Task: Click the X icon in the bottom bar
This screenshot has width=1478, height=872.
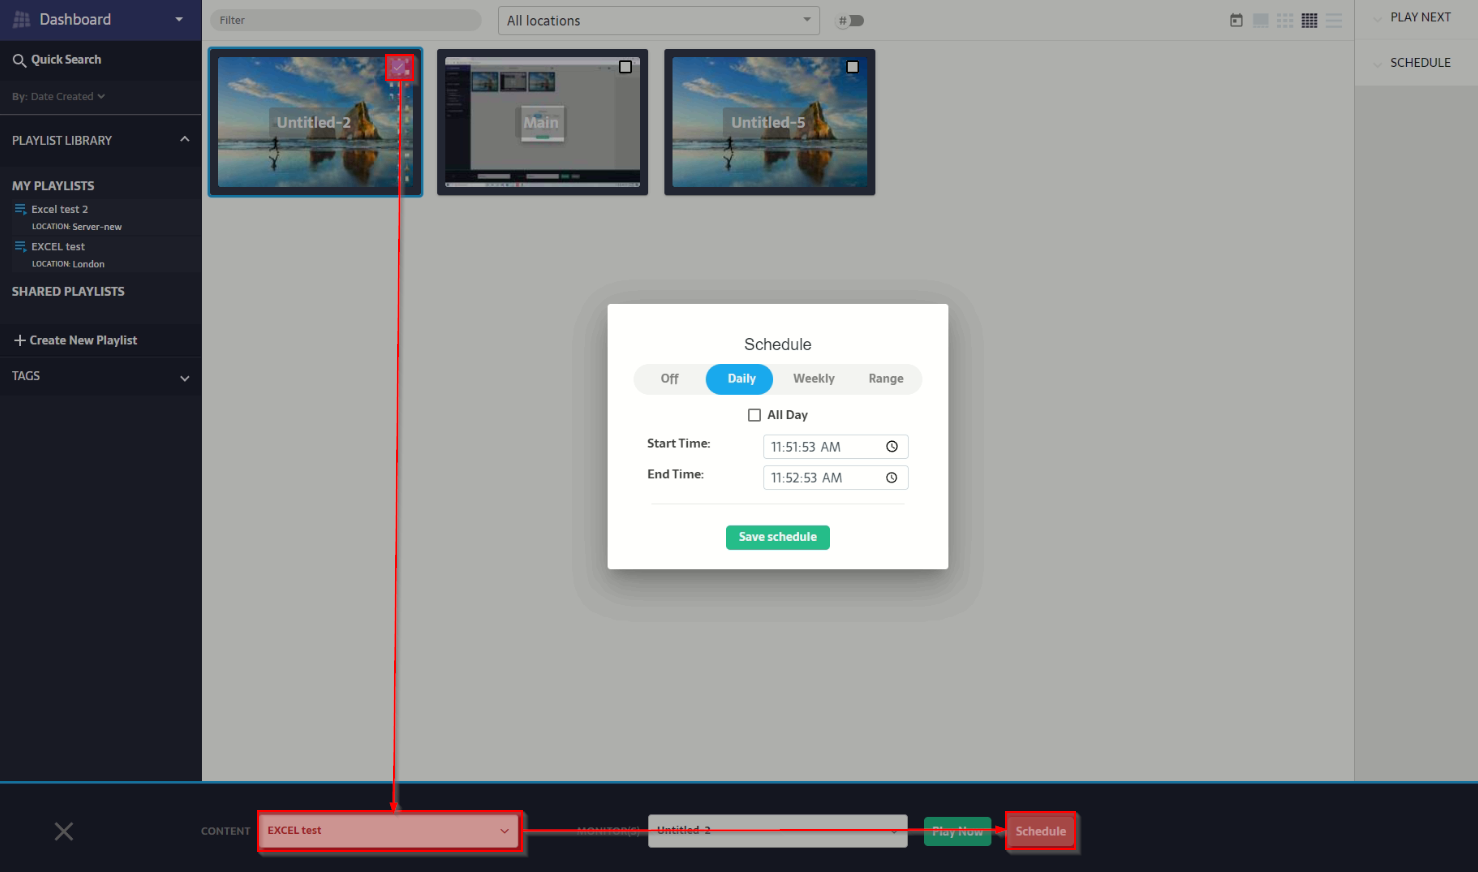Action: 64,831
